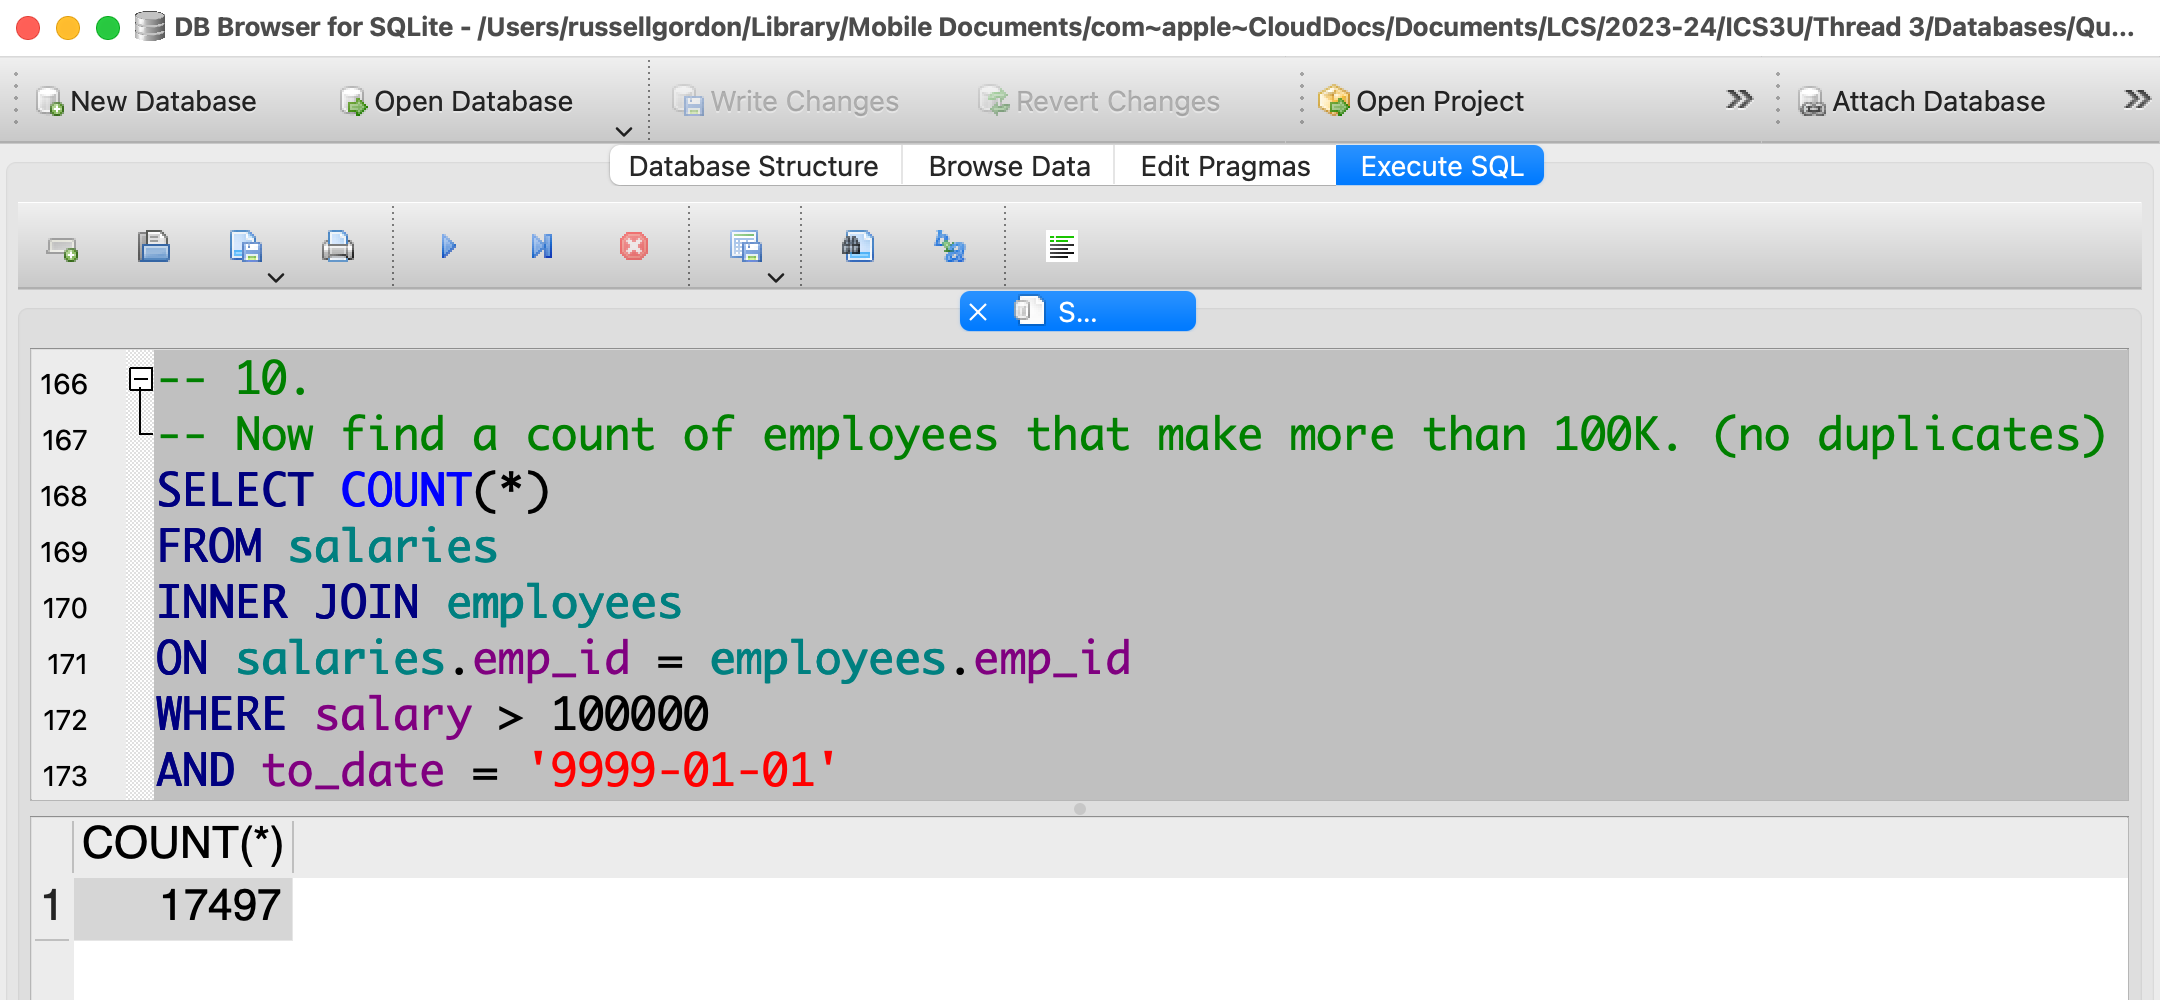
Task: Expand the Save SQL file dropdown arrow
Action: tap(276, 278)
